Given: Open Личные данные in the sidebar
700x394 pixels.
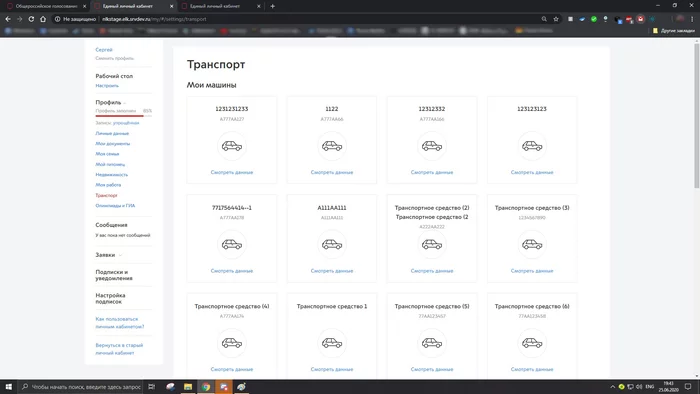Looking at the screenshot, I should click(112, 133).
